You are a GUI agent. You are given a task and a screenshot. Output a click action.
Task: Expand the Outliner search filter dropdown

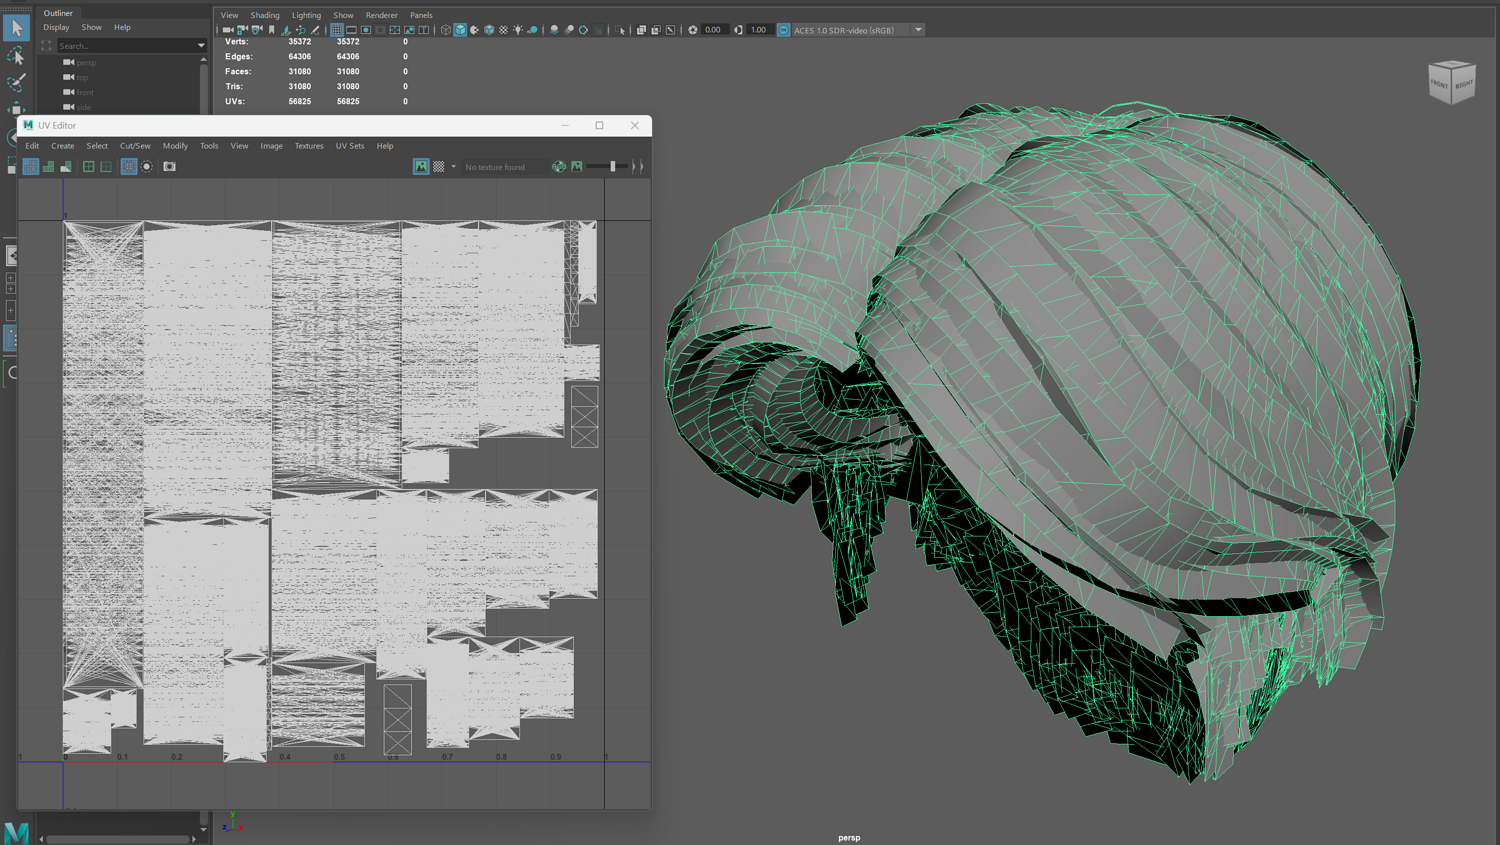(x=201, y=46)
